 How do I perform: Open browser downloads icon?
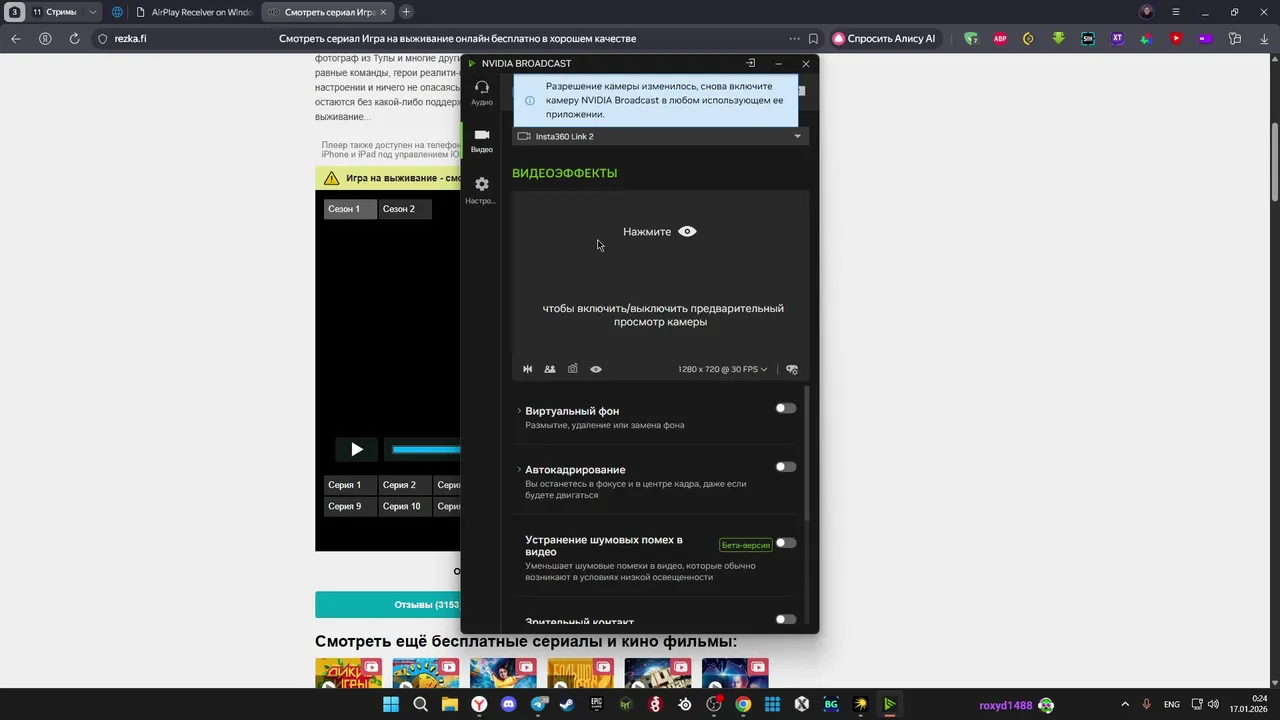[x=1263, y=39]
